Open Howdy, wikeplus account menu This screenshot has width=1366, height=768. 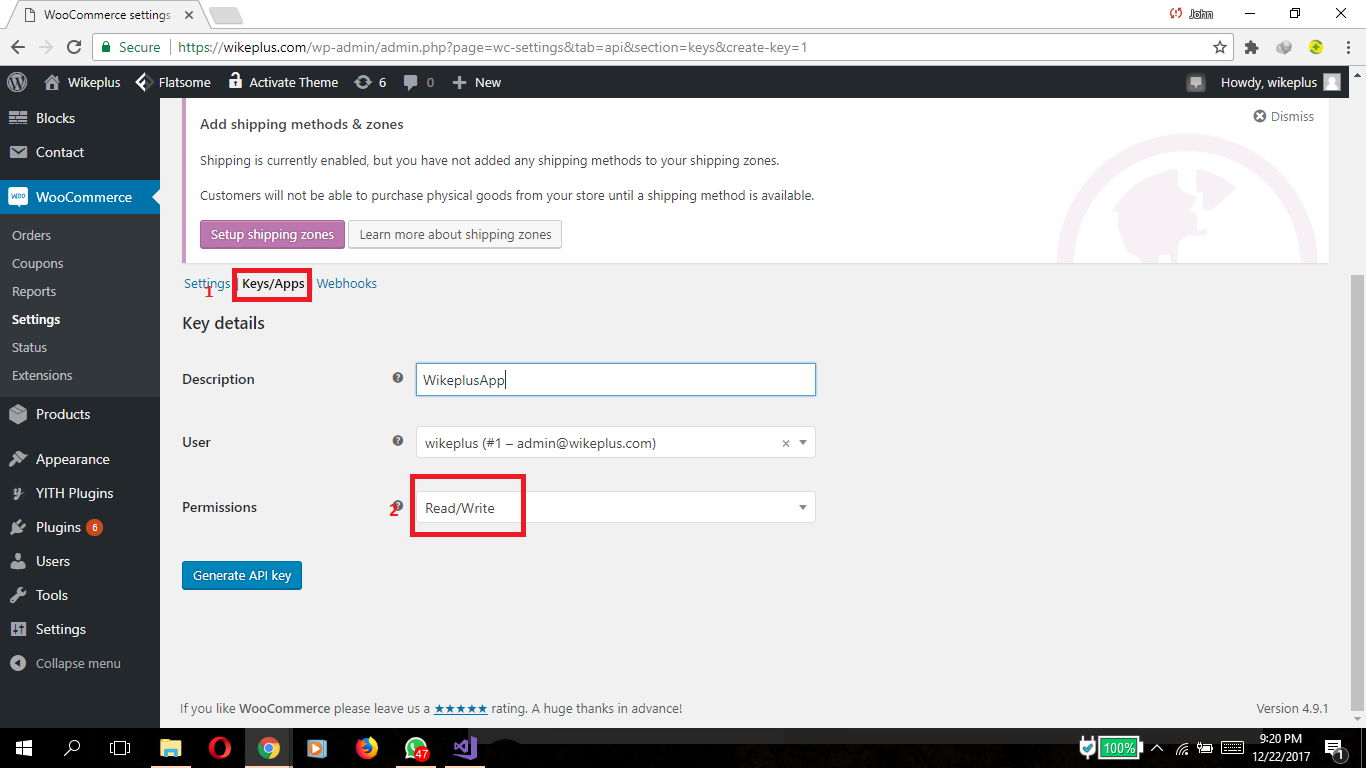tap(1280, 82)
